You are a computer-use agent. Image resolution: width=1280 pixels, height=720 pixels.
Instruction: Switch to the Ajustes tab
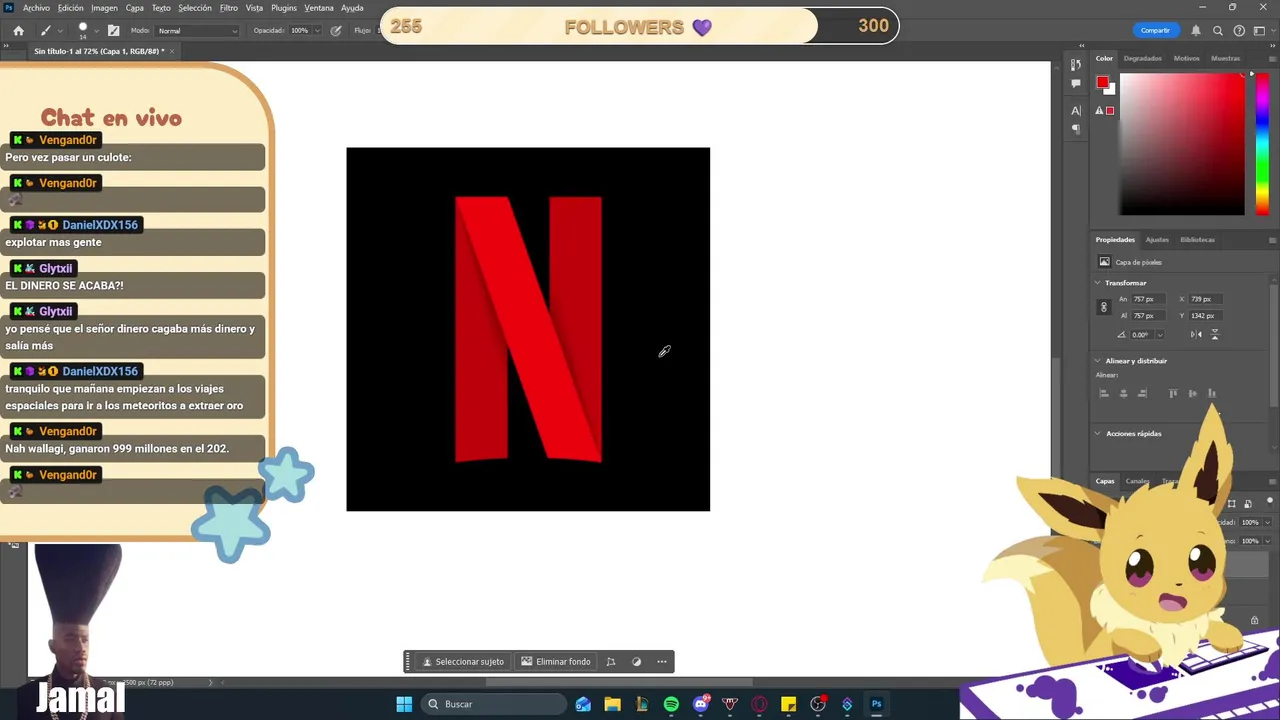(x=1157, y=240)
